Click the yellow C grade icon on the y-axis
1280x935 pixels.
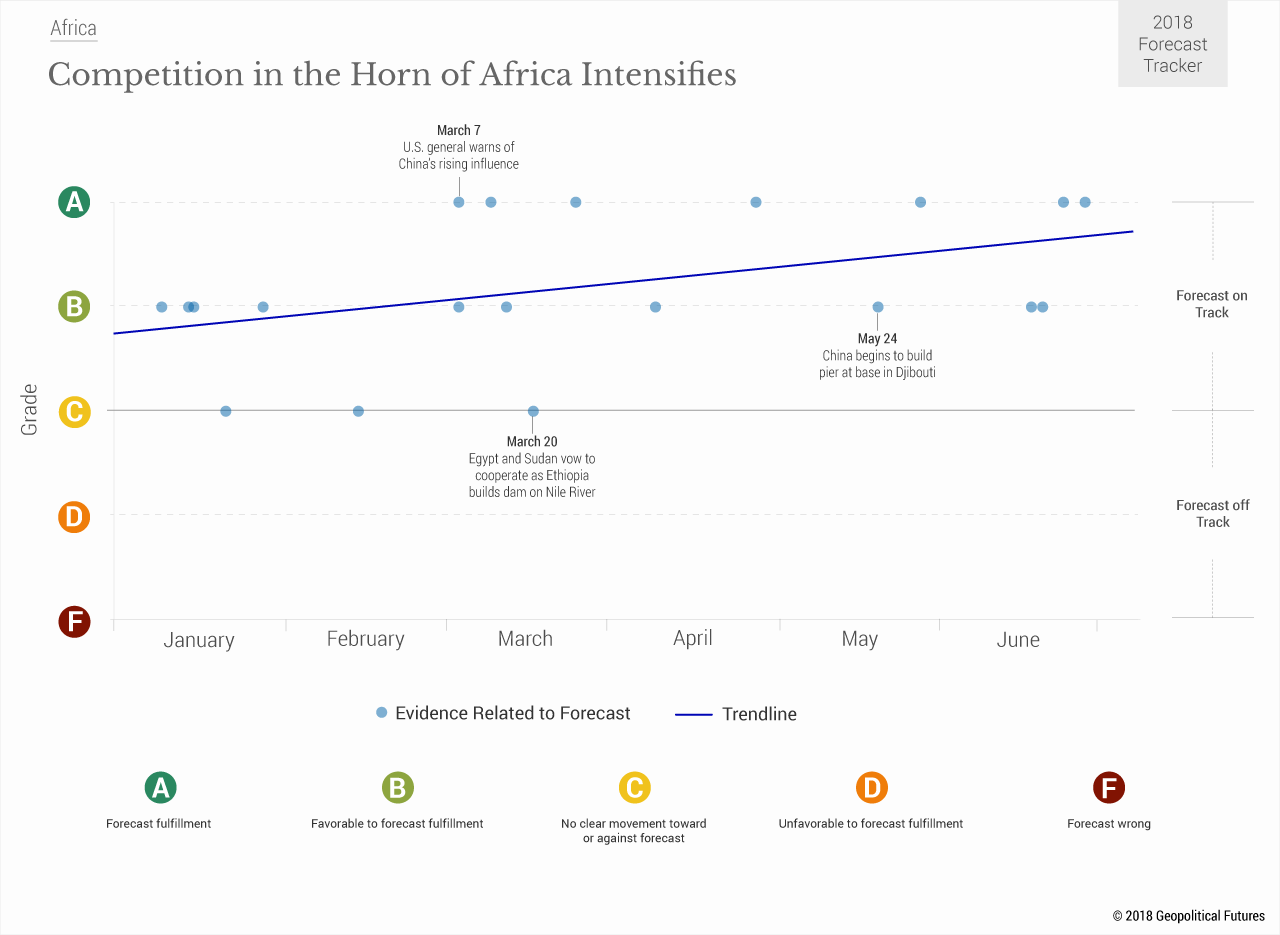(x=73, y=412)
